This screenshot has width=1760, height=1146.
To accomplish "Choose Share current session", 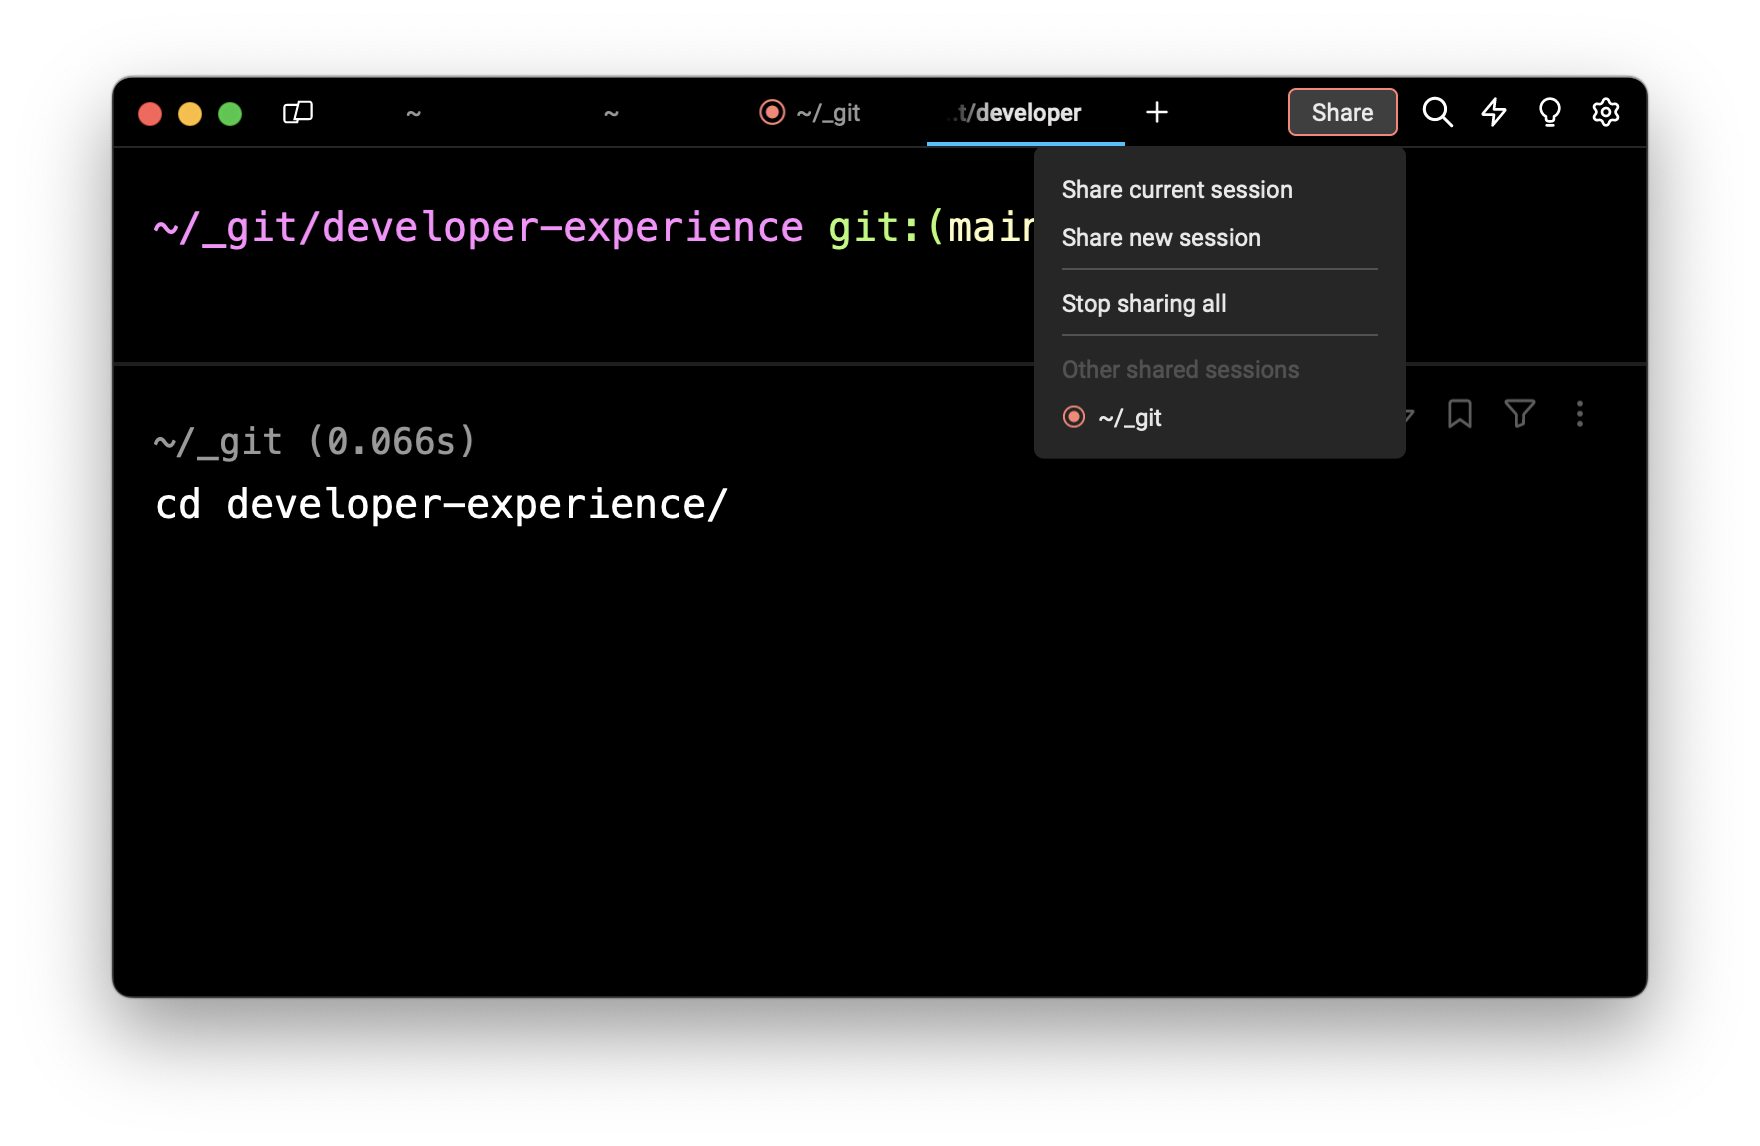I will pos(1177,190).
